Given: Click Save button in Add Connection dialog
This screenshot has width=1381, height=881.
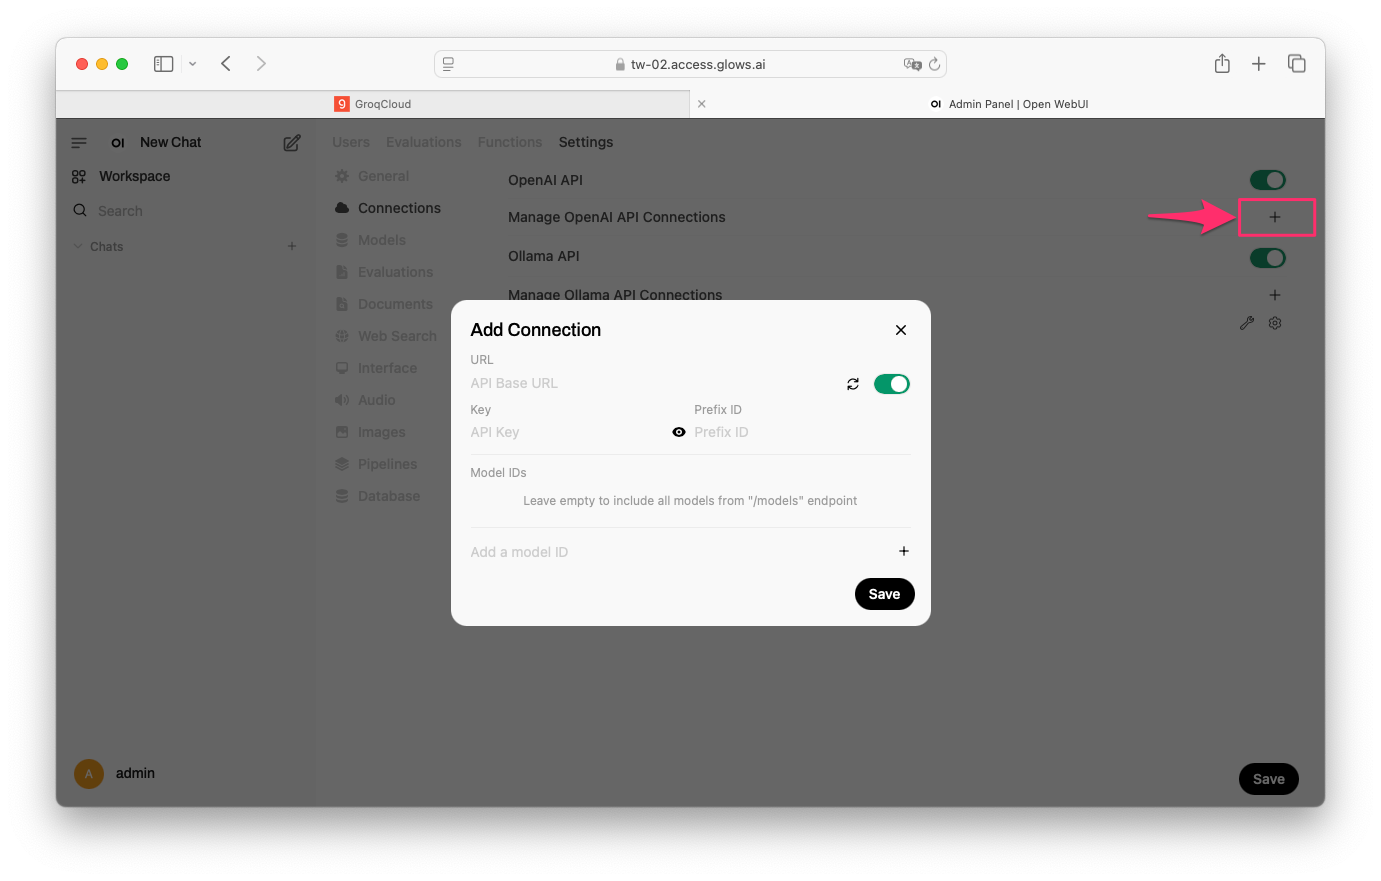Looking at the screenshot, I should 885,594.
